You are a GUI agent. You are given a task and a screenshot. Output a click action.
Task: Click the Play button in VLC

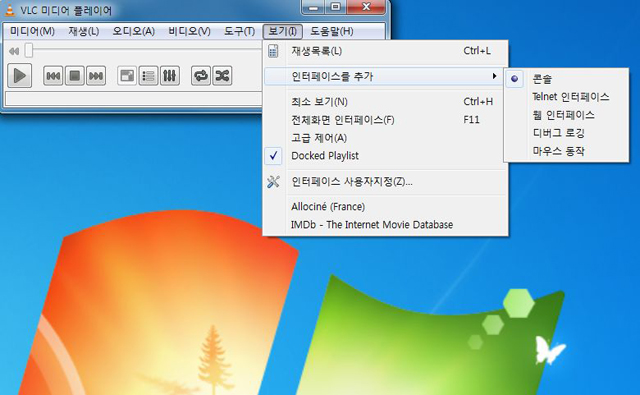pos(20,76)
